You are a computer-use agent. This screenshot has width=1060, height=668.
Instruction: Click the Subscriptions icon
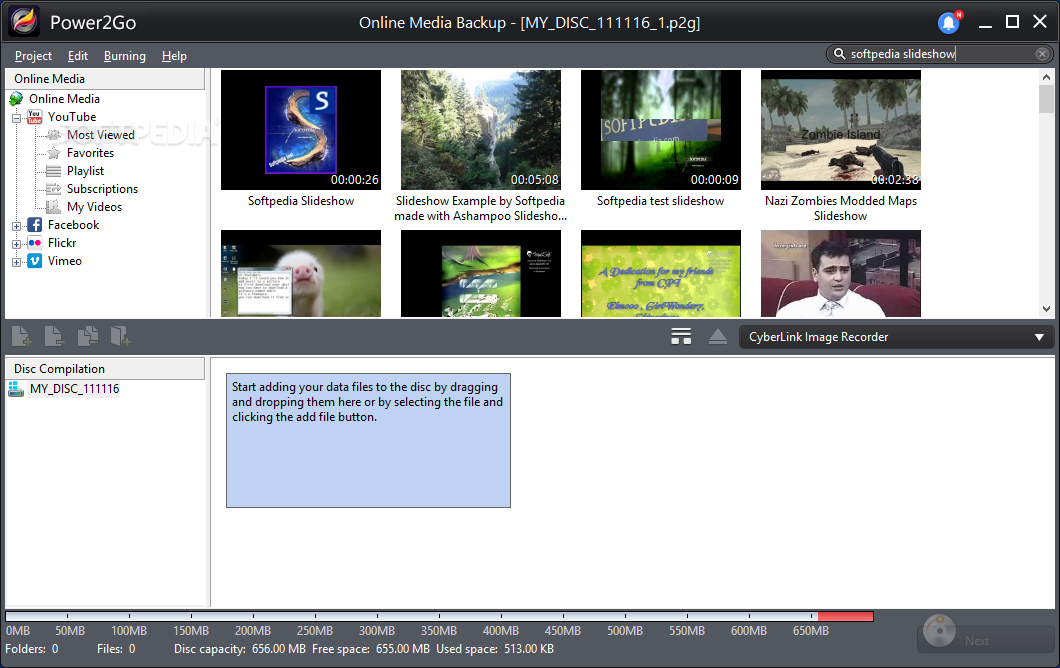pos(54,189)
